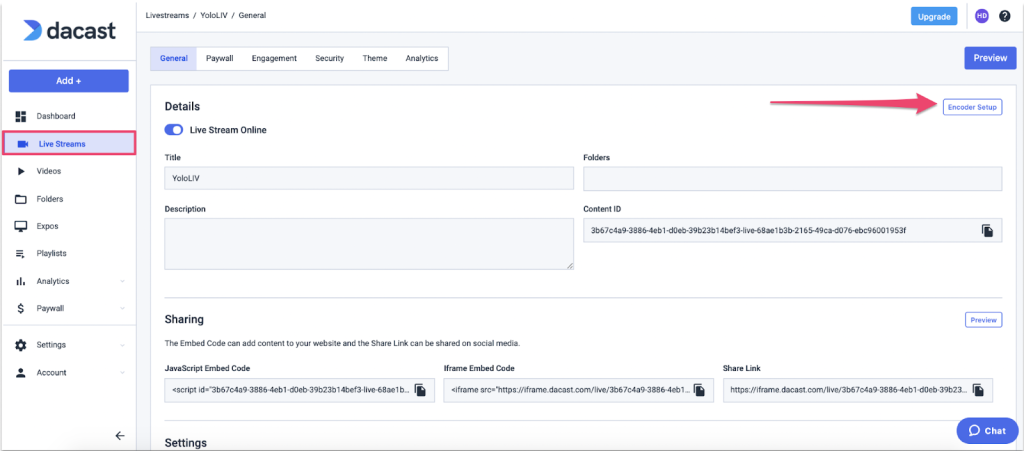Copy the Share Link
Viewport: 1024px width, 451px height.
point(978,390)
